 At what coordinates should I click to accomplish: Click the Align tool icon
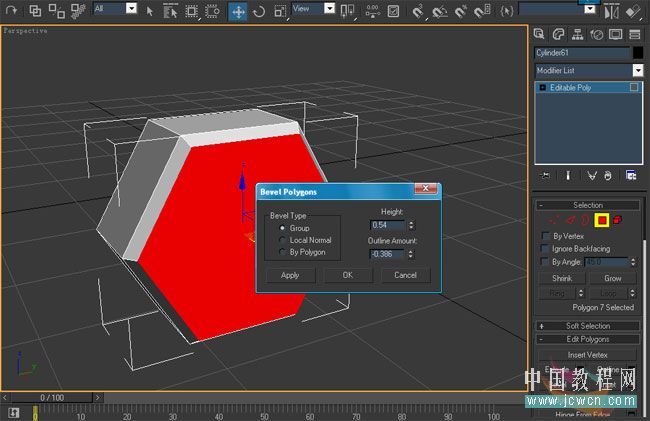coord(633,12)
